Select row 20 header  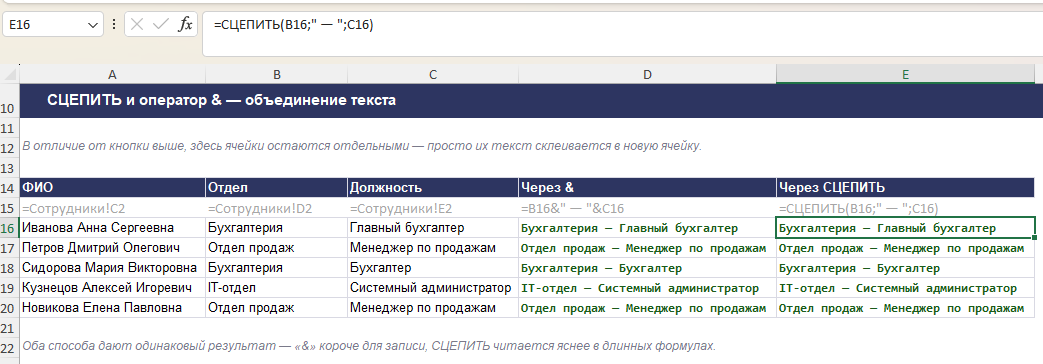point(9,308)
